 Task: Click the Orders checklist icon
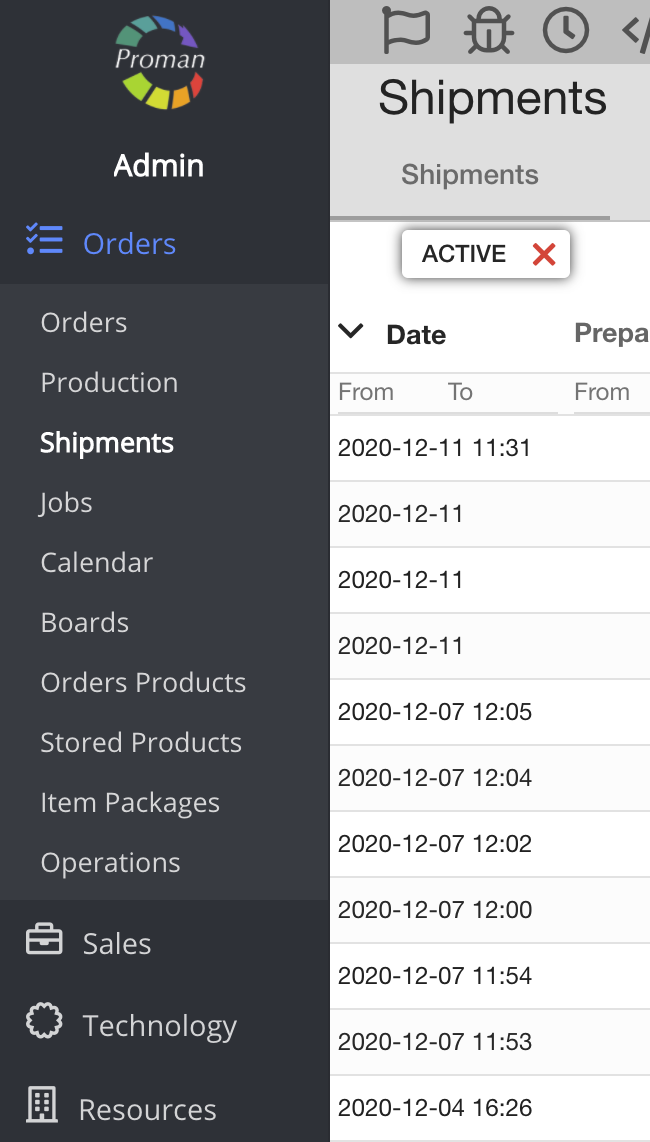click(x=44, y=240)
